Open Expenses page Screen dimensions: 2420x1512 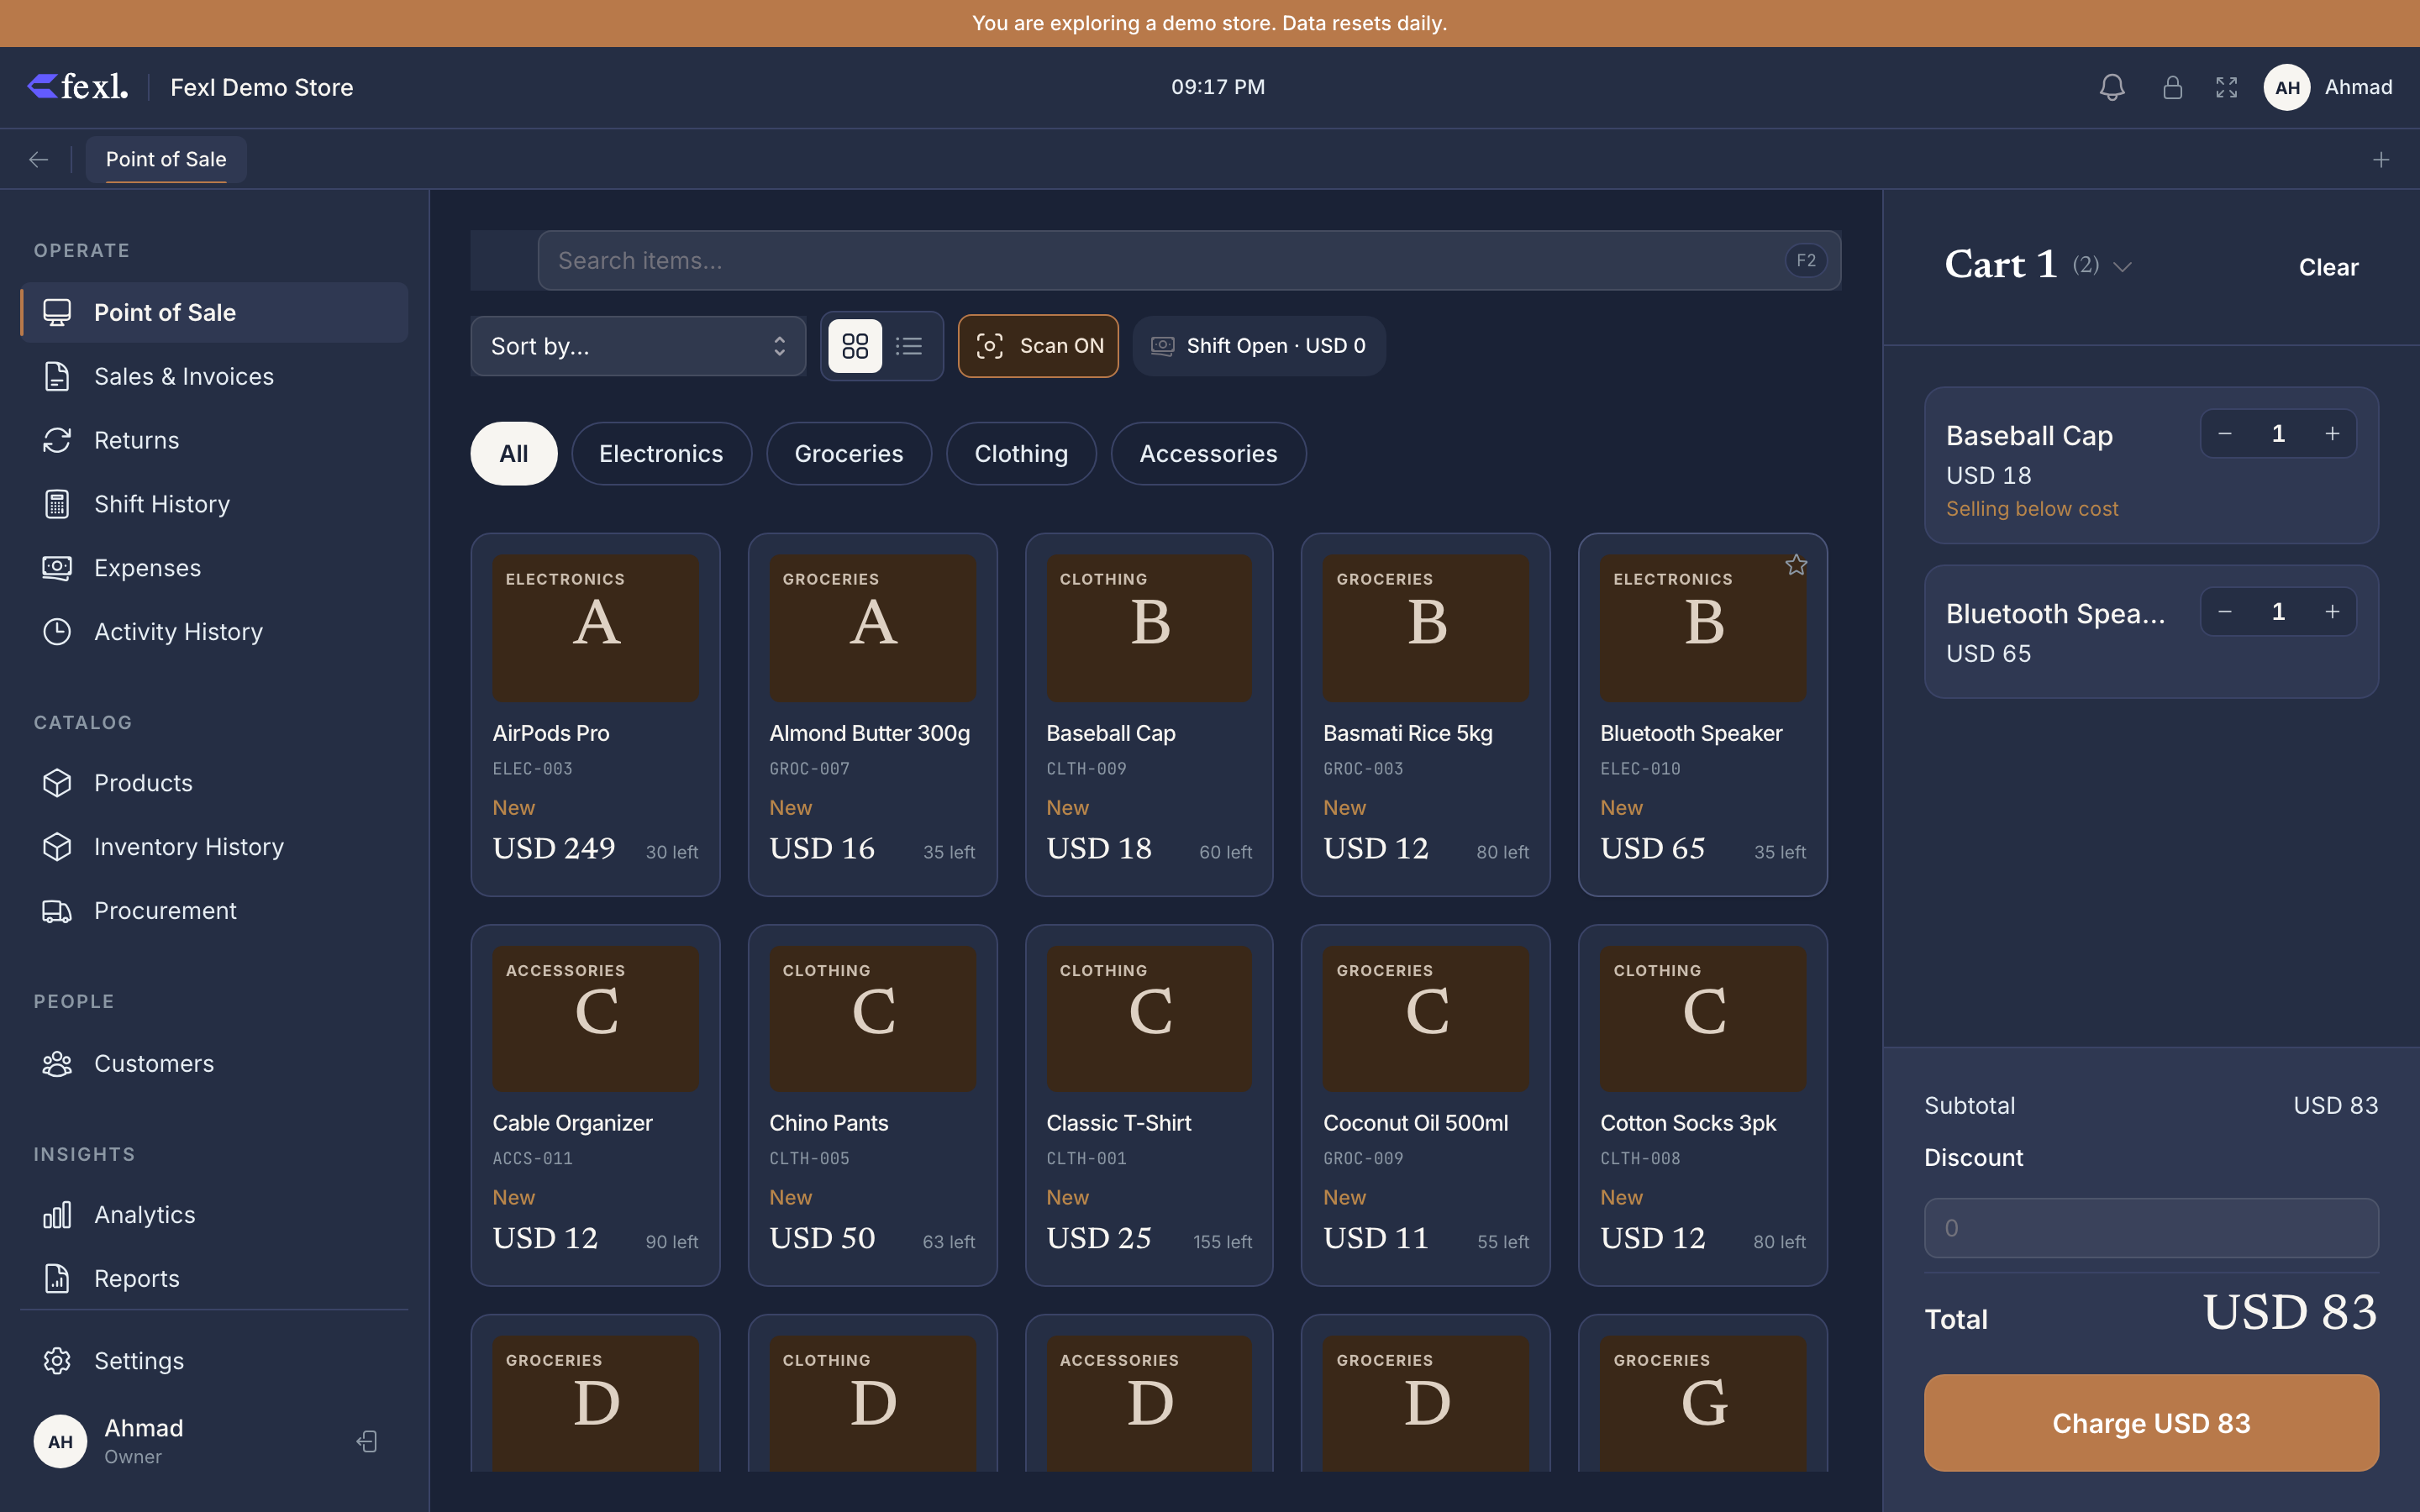point(214,568)
